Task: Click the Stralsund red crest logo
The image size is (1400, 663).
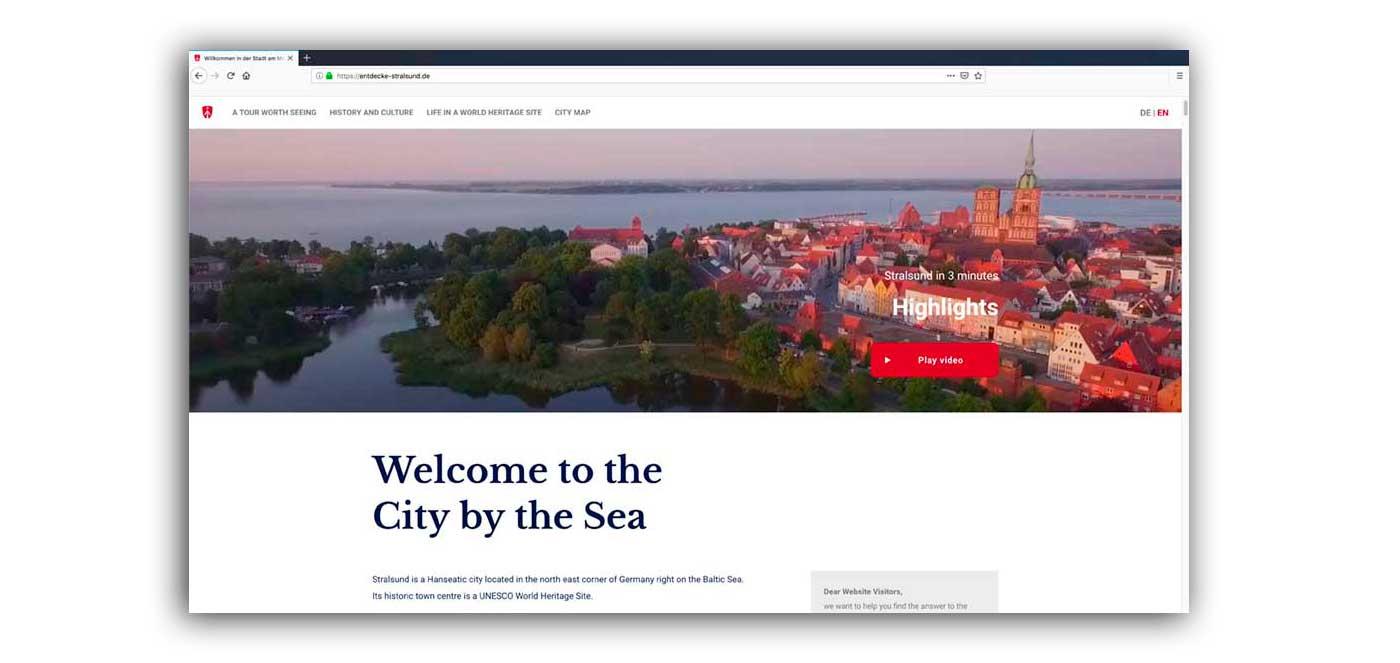Action: pos(208,113)
